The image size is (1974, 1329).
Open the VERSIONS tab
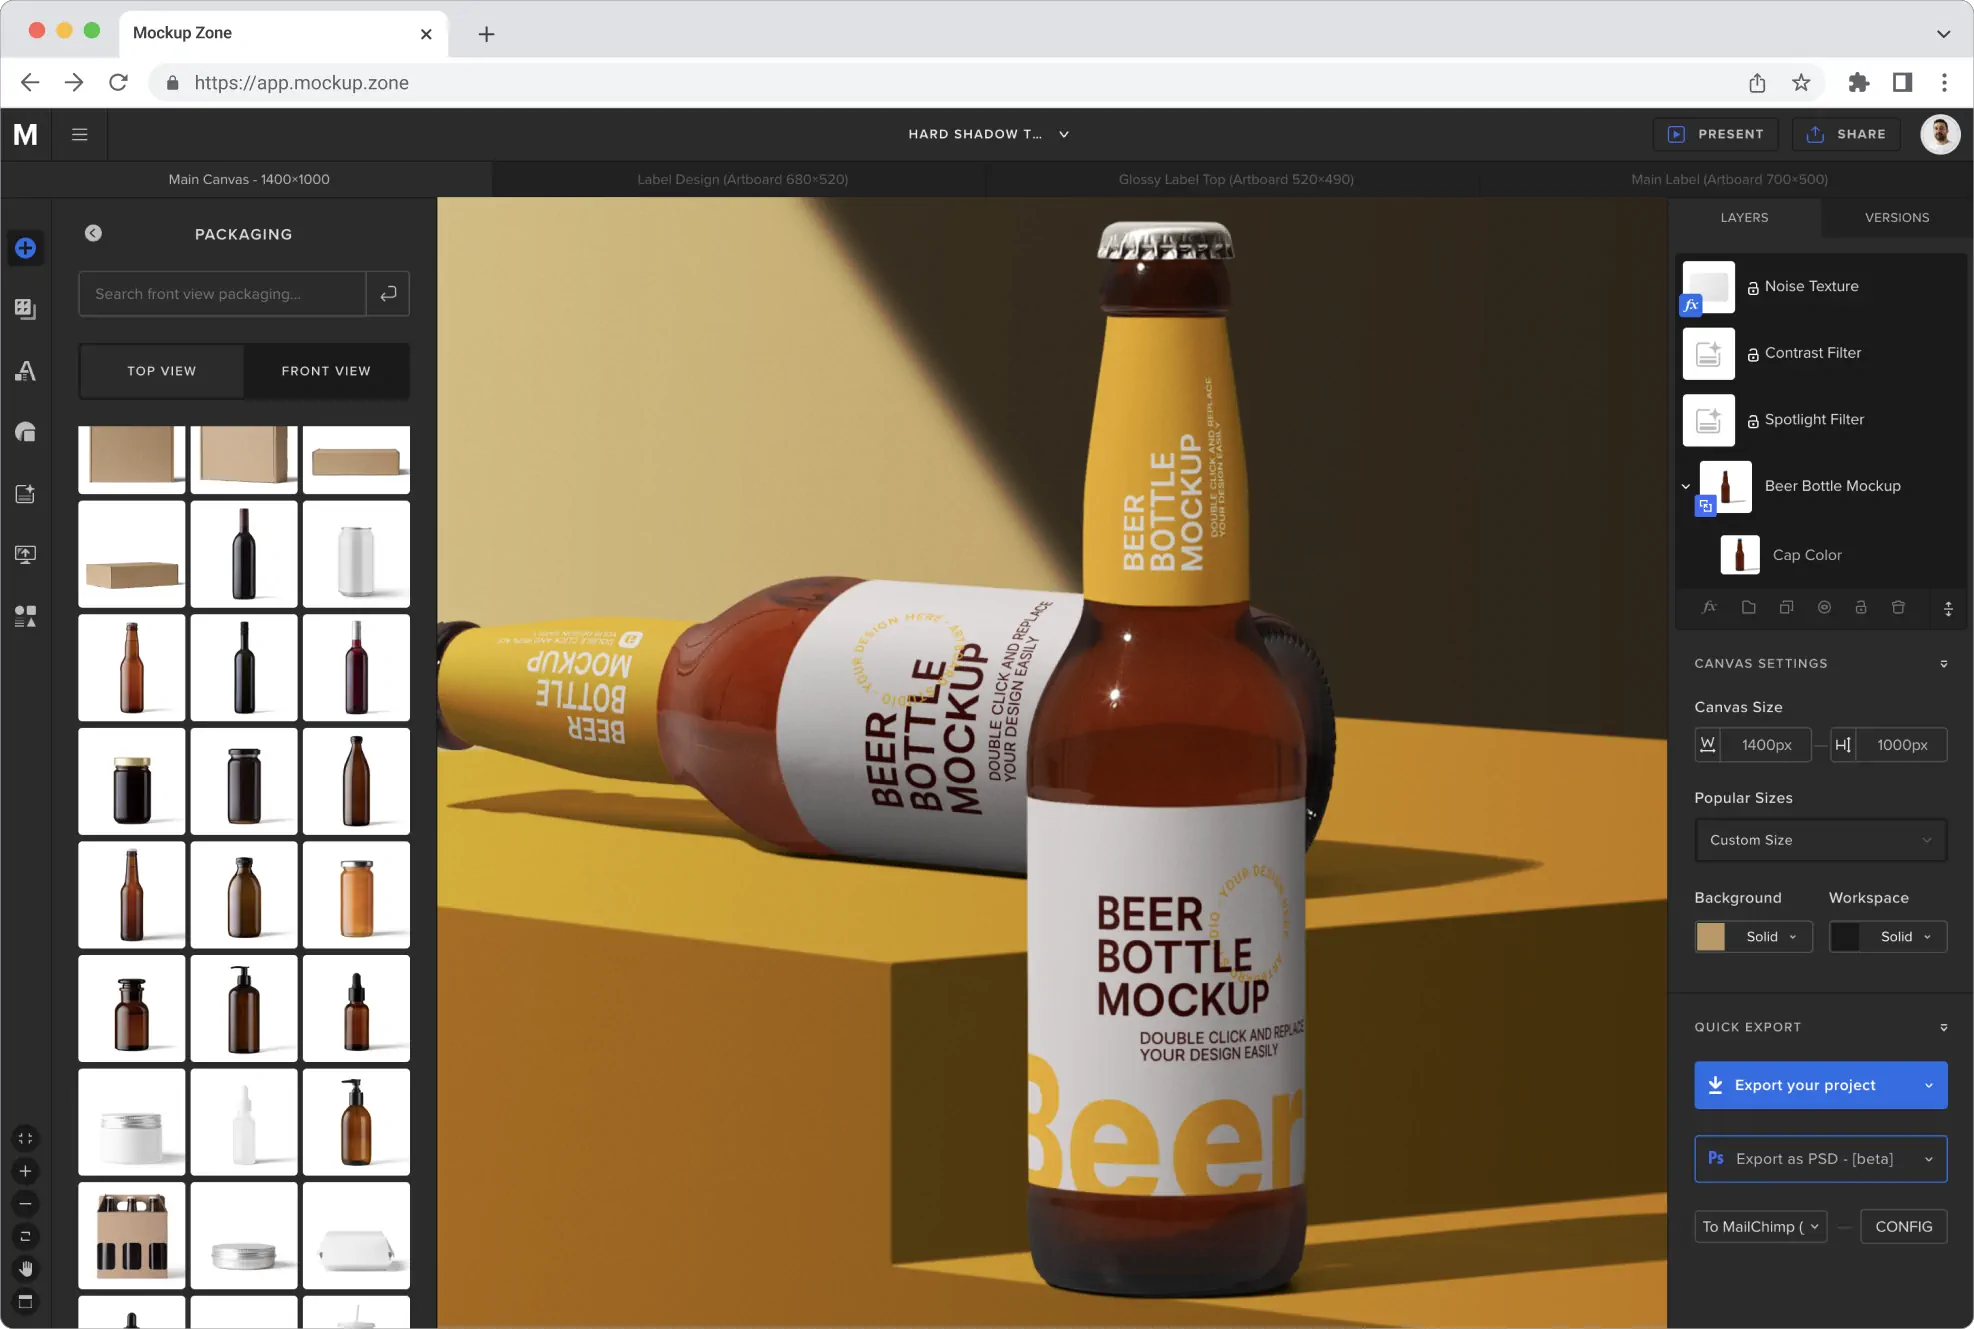click(1896, 217)
